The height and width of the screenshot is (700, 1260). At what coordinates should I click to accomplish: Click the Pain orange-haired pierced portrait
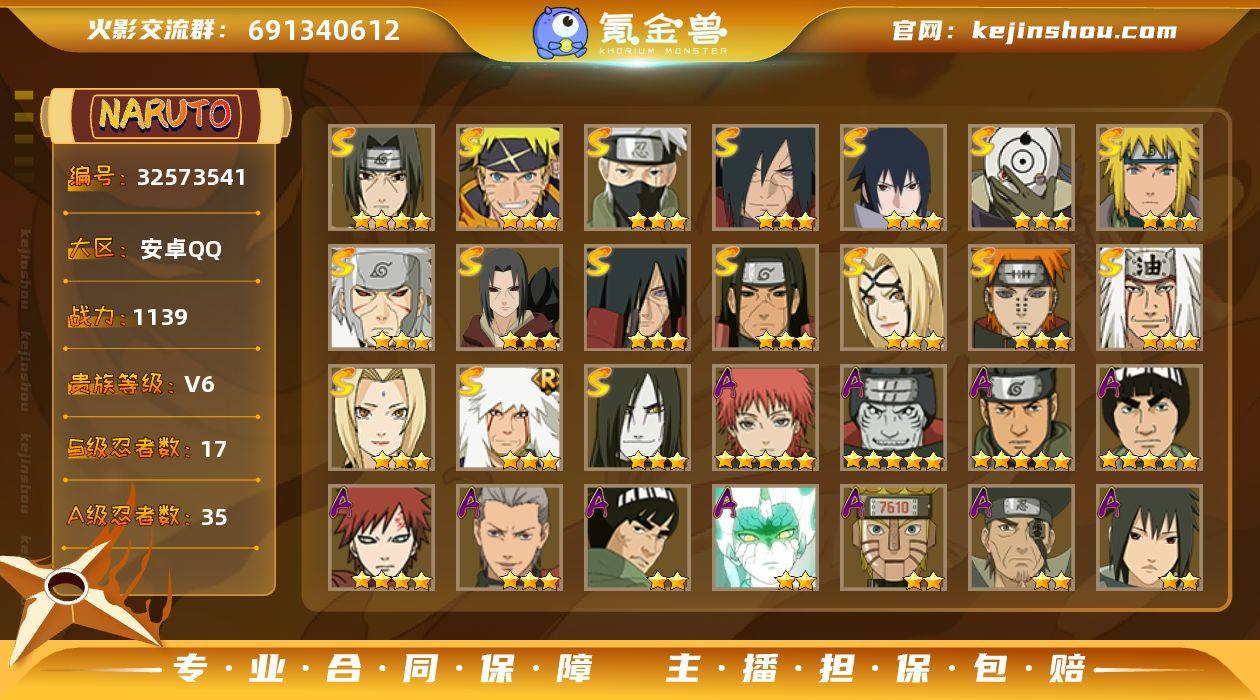tap(1021, 297)
